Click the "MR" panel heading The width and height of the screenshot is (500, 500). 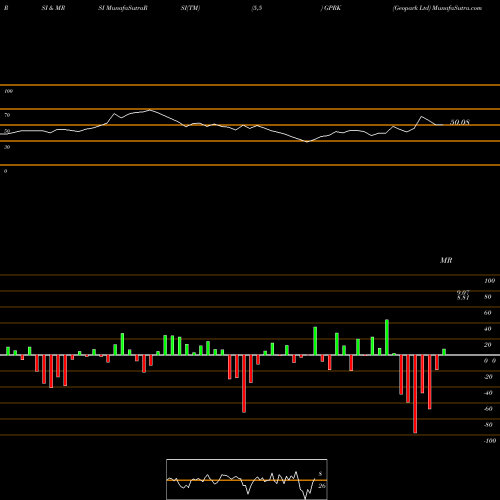coord(446,260)
